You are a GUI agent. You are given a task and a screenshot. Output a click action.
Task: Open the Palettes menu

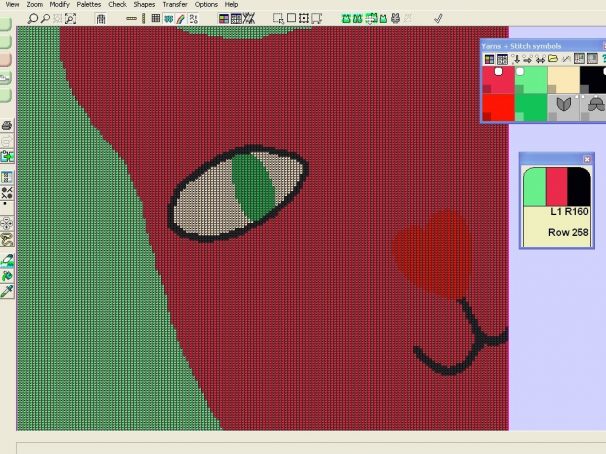[x=88, y=5]
